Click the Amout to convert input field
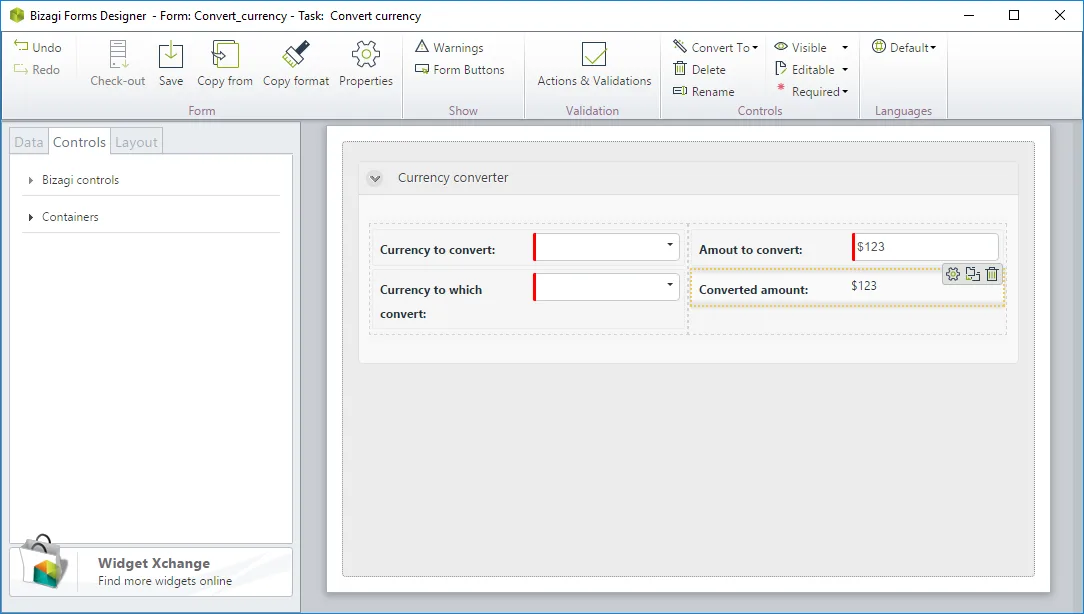Viewport: 1084px width, 614px height. pyautogui.click(x=926, y=247)
